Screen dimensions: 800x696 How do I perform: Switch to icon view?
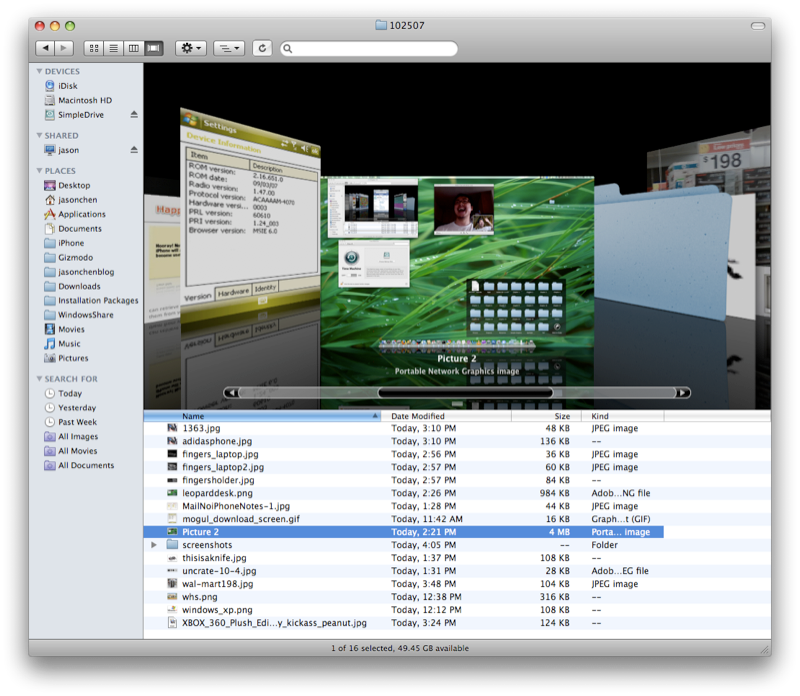pyautogui.click(x=94, y=48)
